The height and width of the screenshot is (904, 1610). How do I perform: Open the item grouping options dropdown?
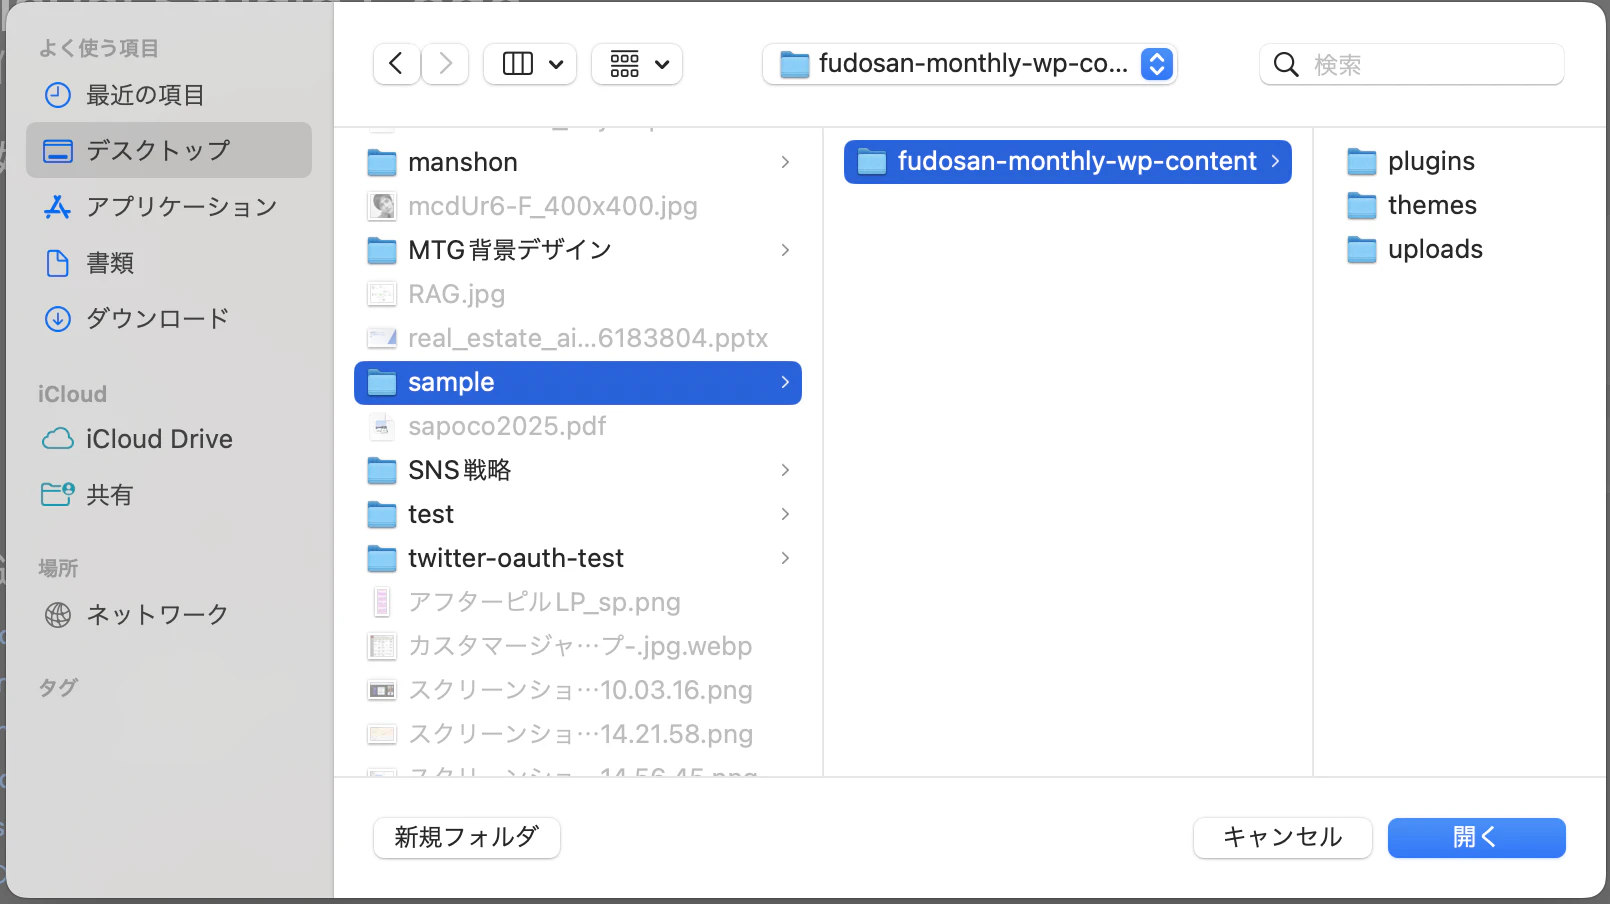637,64
